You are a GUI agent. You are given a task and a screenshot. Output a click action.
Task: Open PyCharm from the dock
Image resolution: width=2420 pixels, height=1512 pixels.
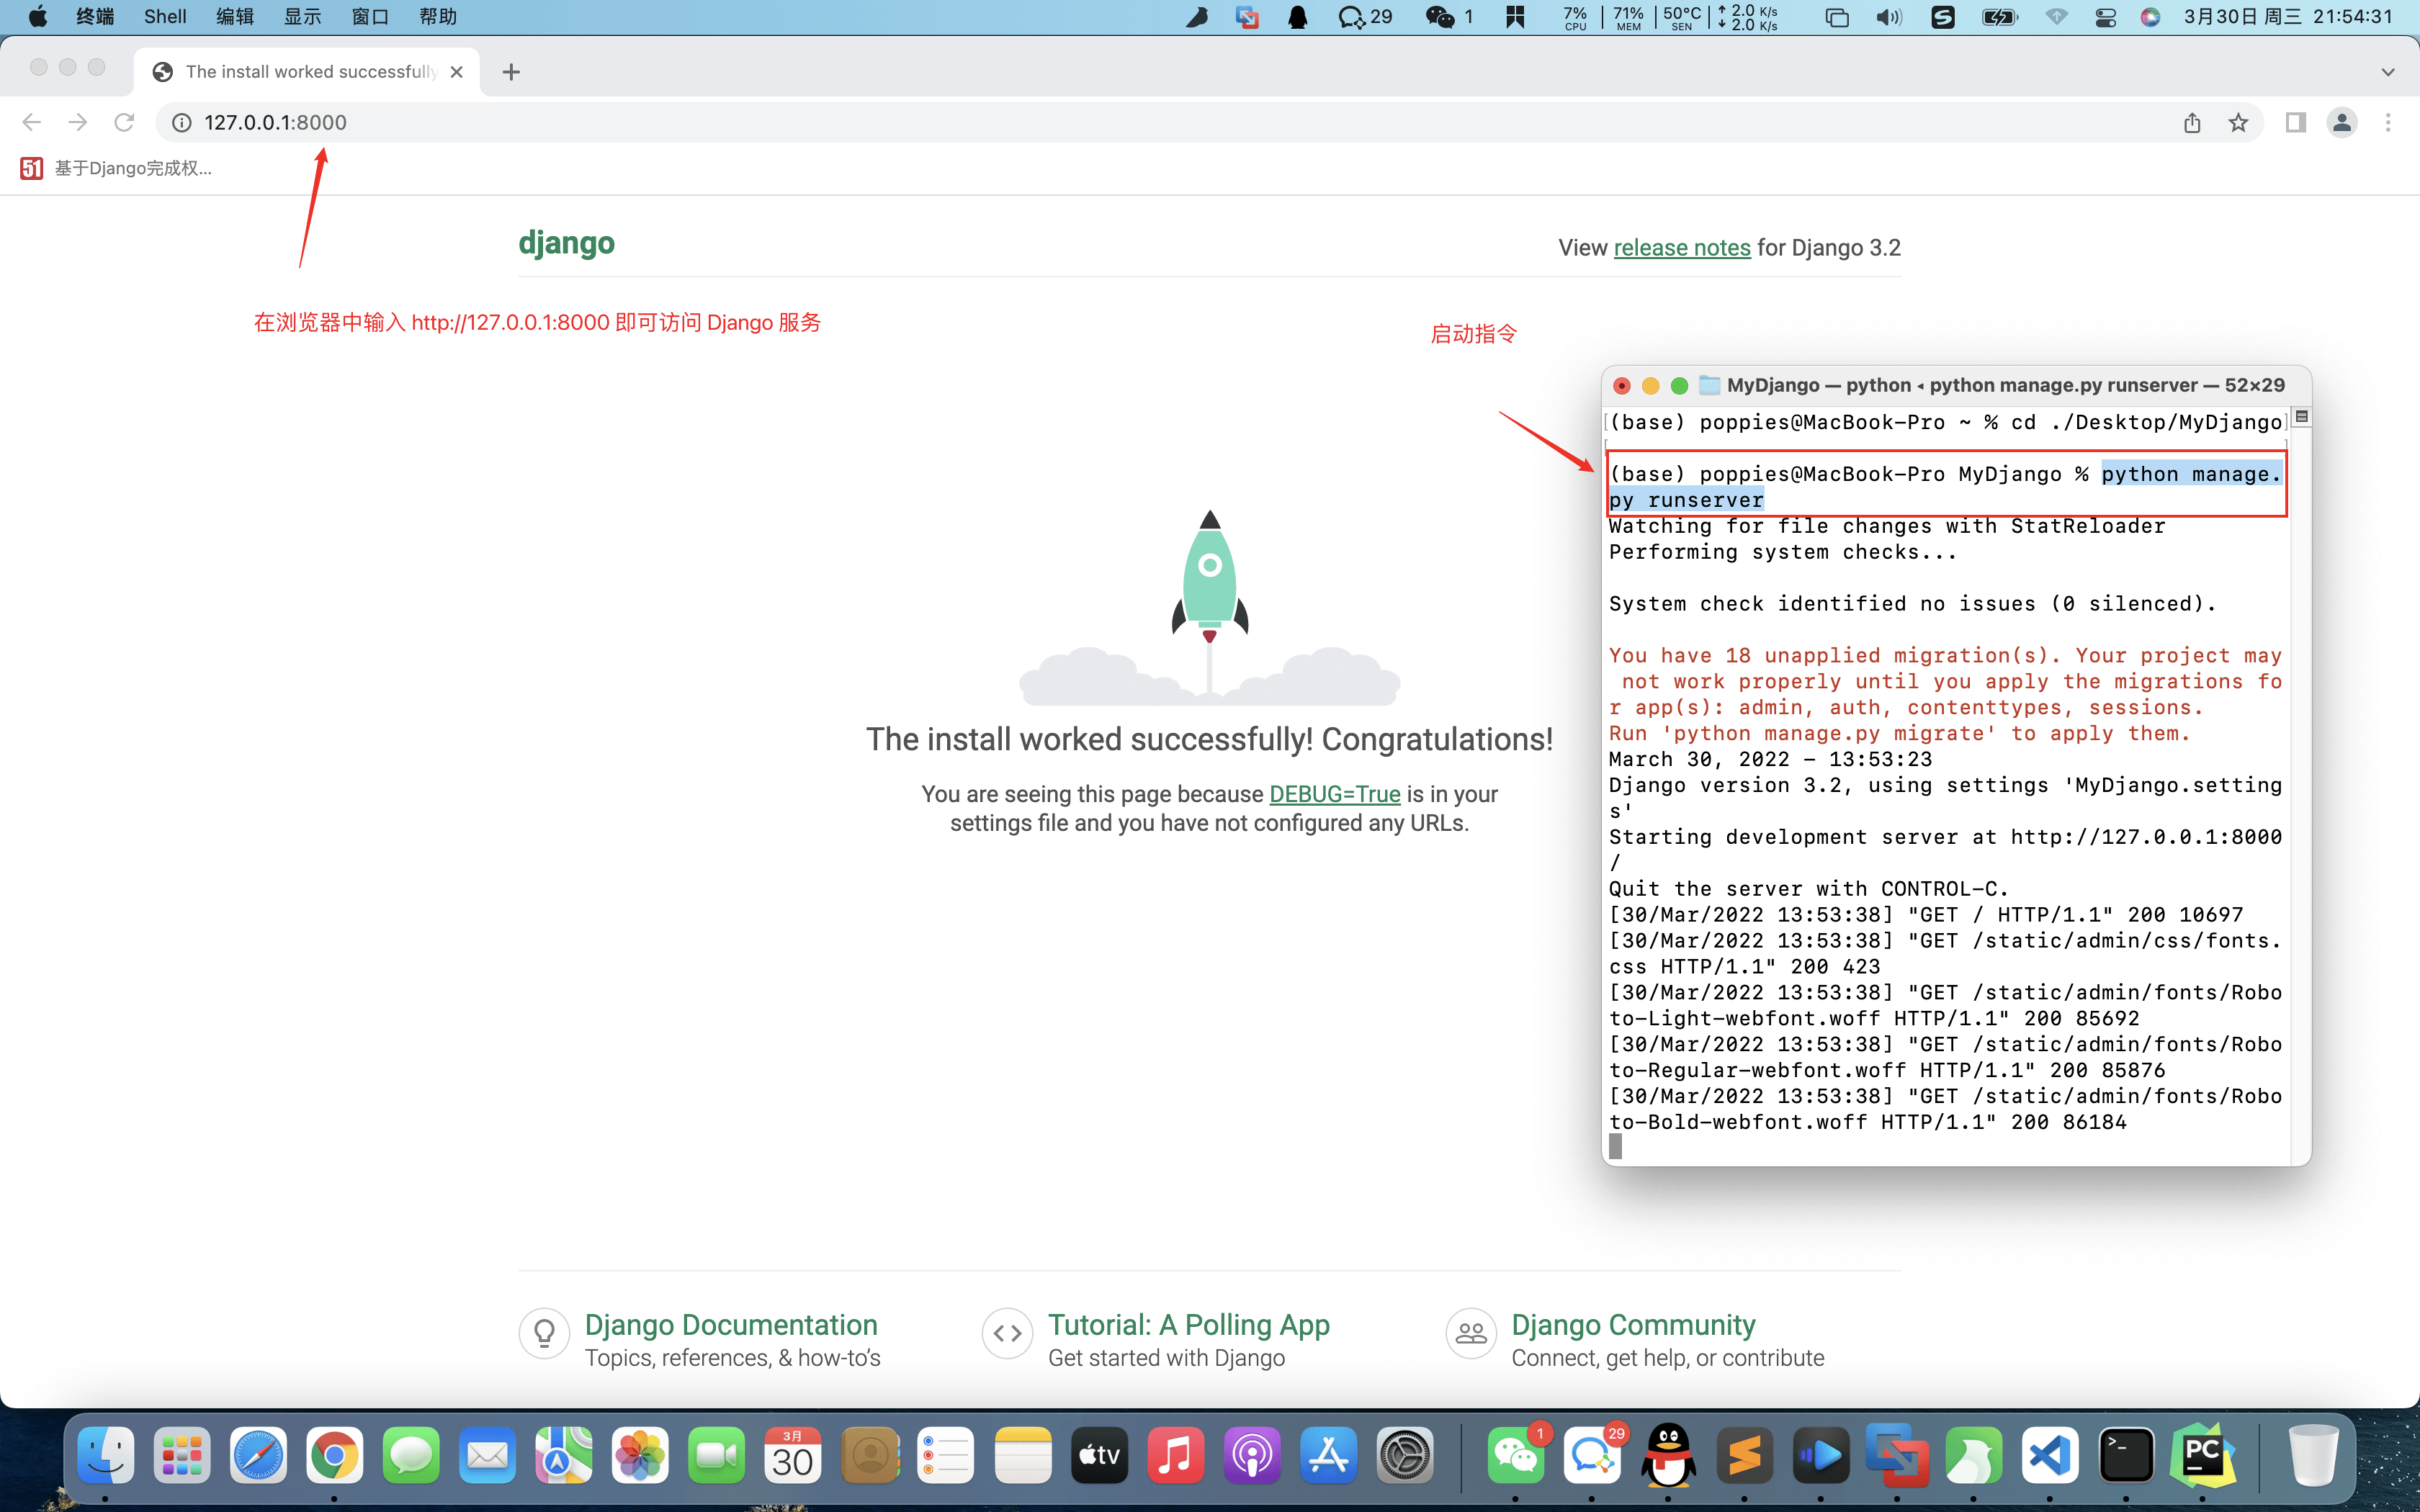[x=2202, y=1455]
